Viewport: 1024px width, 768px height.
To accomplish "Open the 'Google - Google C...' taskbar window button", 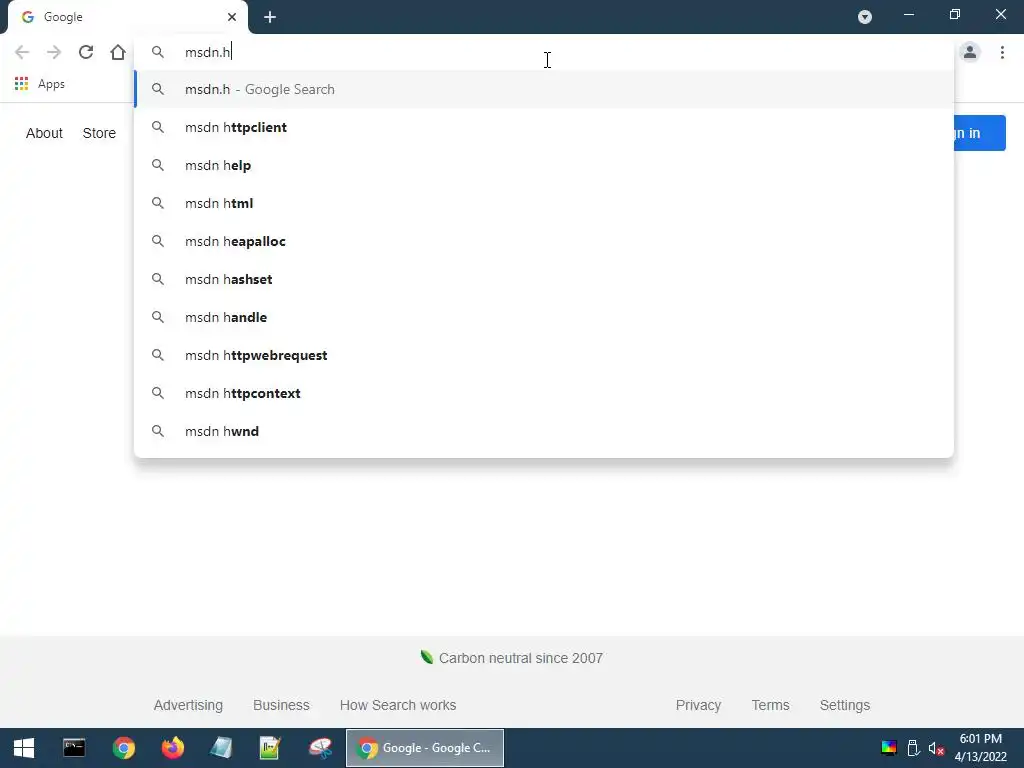I will (425, 748).
